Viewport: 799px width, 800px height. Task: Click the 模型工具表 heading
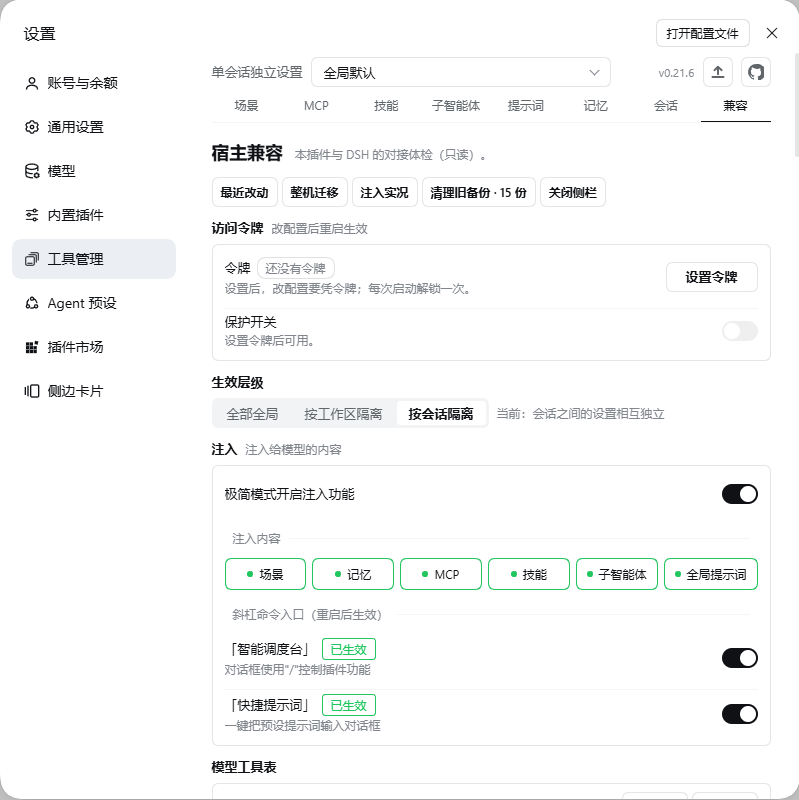pos(244,767)
